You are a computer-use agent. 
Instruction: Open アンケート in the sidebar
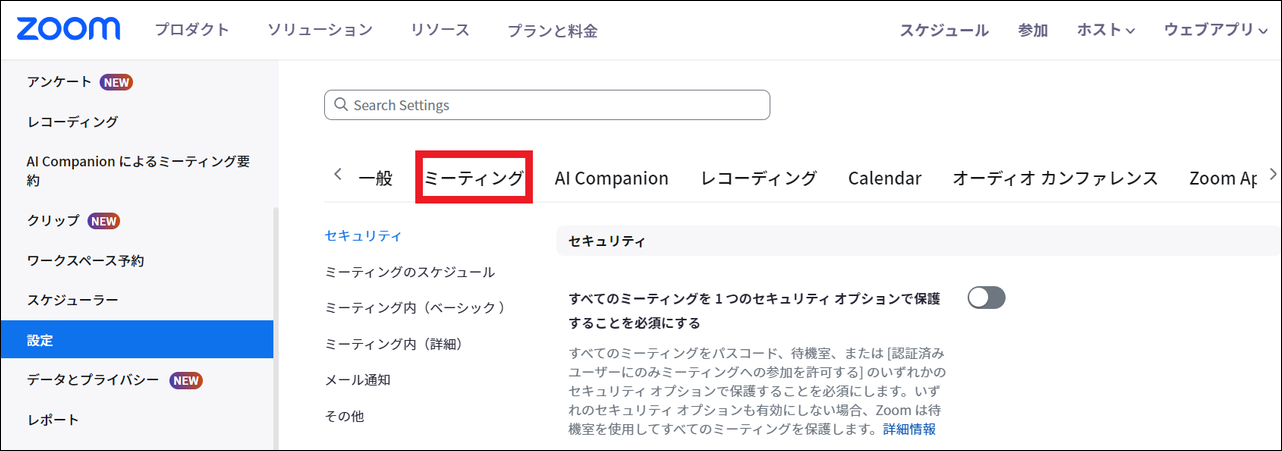59,82
